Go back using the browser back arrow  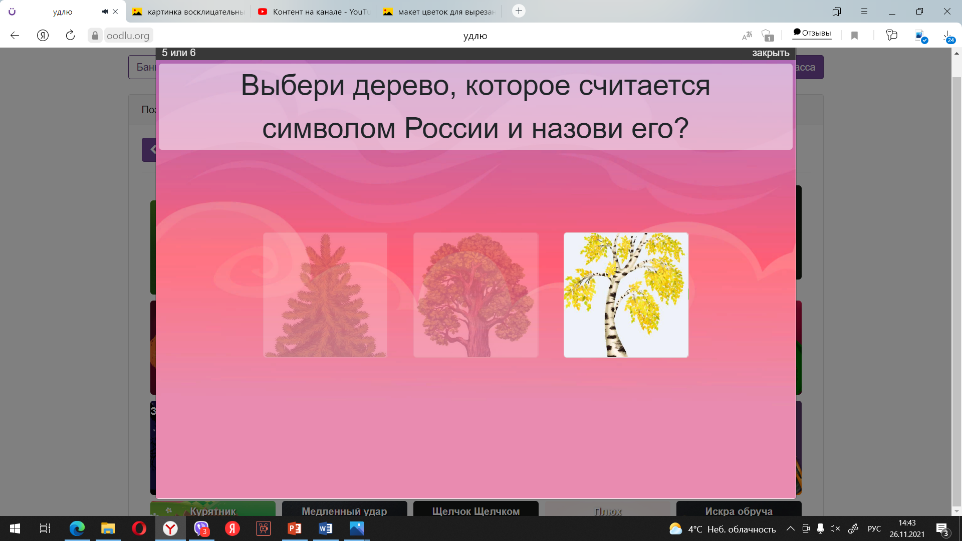point(15,35)
